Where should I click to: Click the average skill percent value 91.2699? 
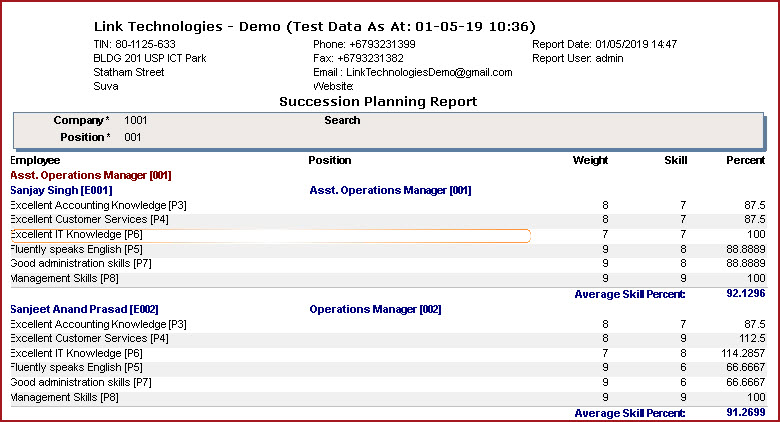pos(743,413)
